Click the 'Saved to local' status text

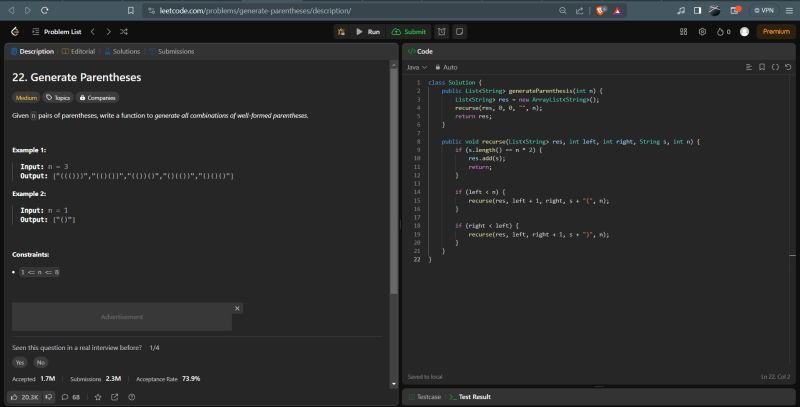[x=425, y=377]
